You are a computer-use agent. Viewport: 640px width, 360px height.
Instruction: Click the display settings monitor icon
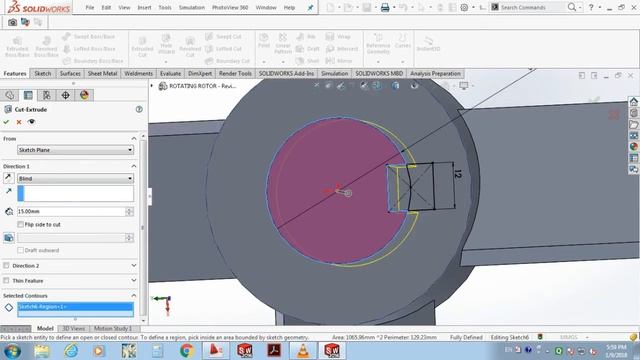click(x=464, y=85)
